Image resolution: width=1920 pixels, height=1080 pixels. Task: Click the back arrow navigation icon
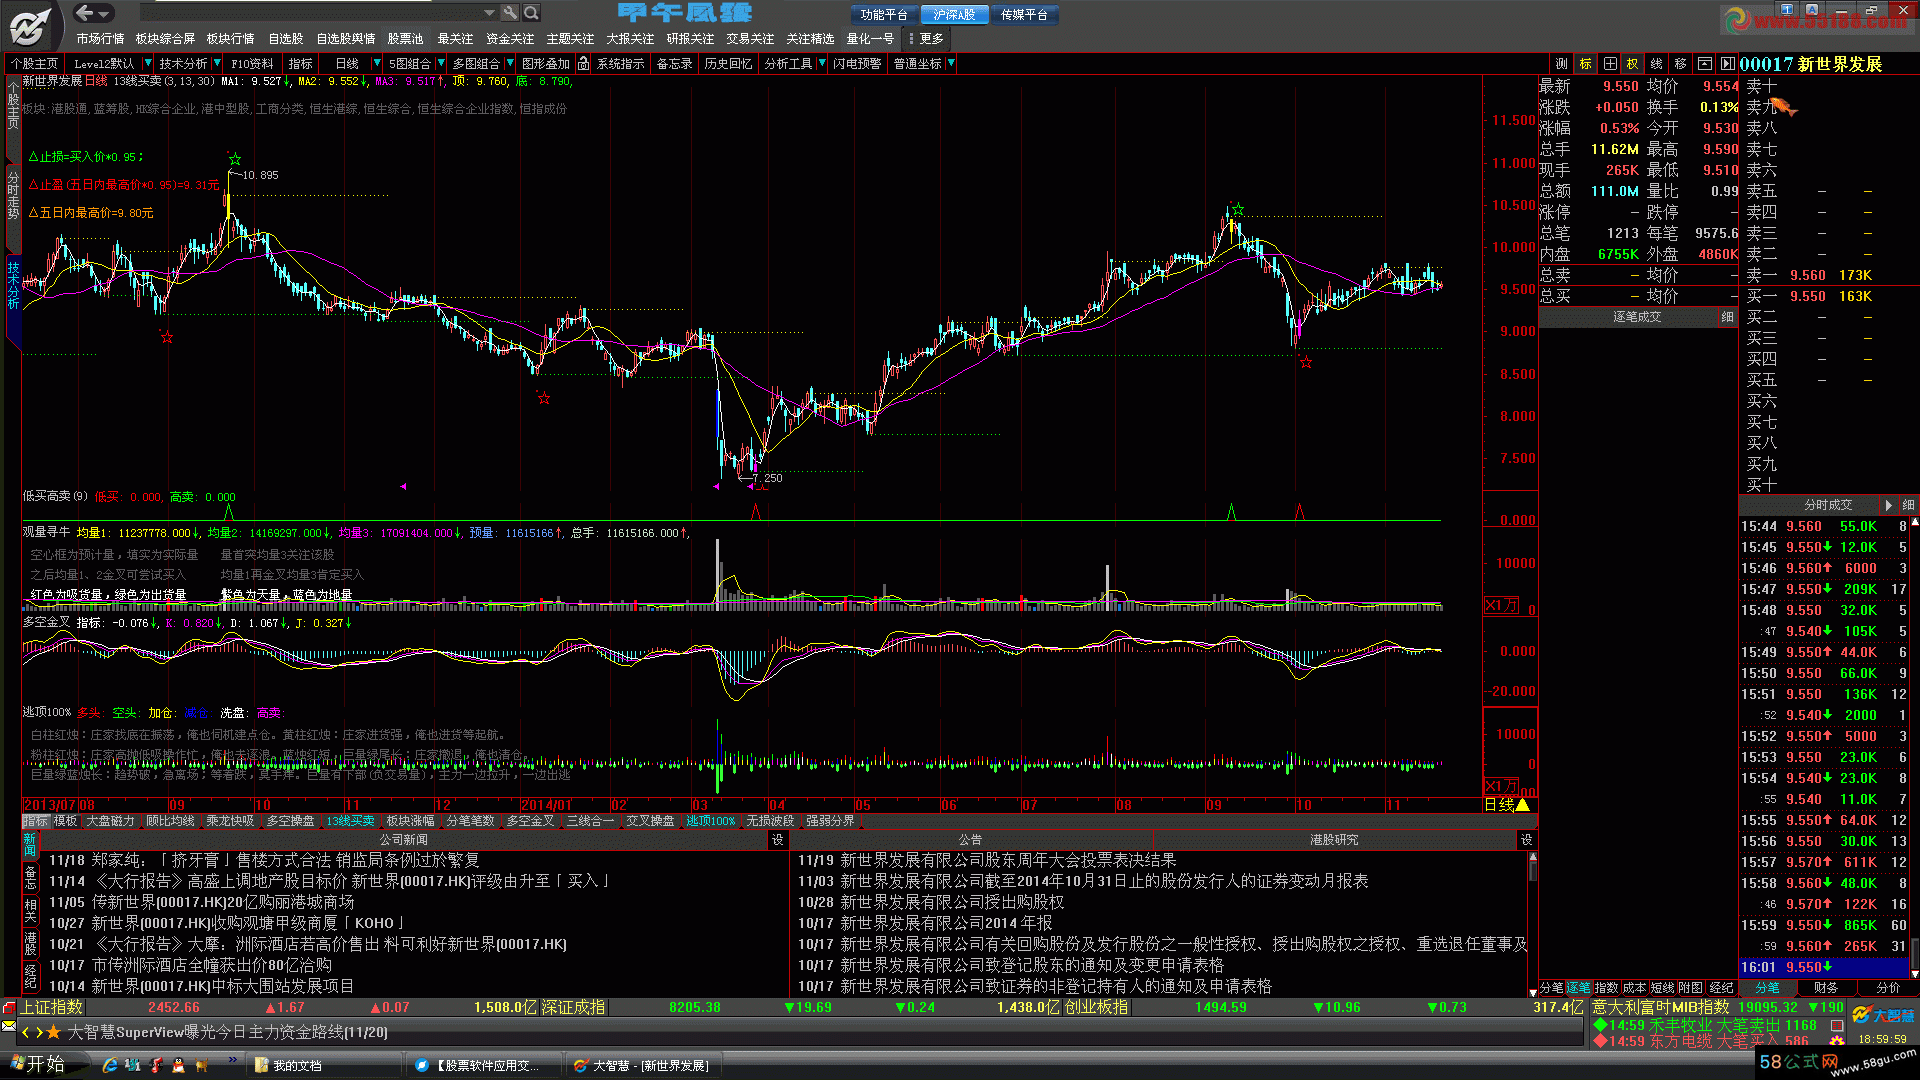(86, 13)
